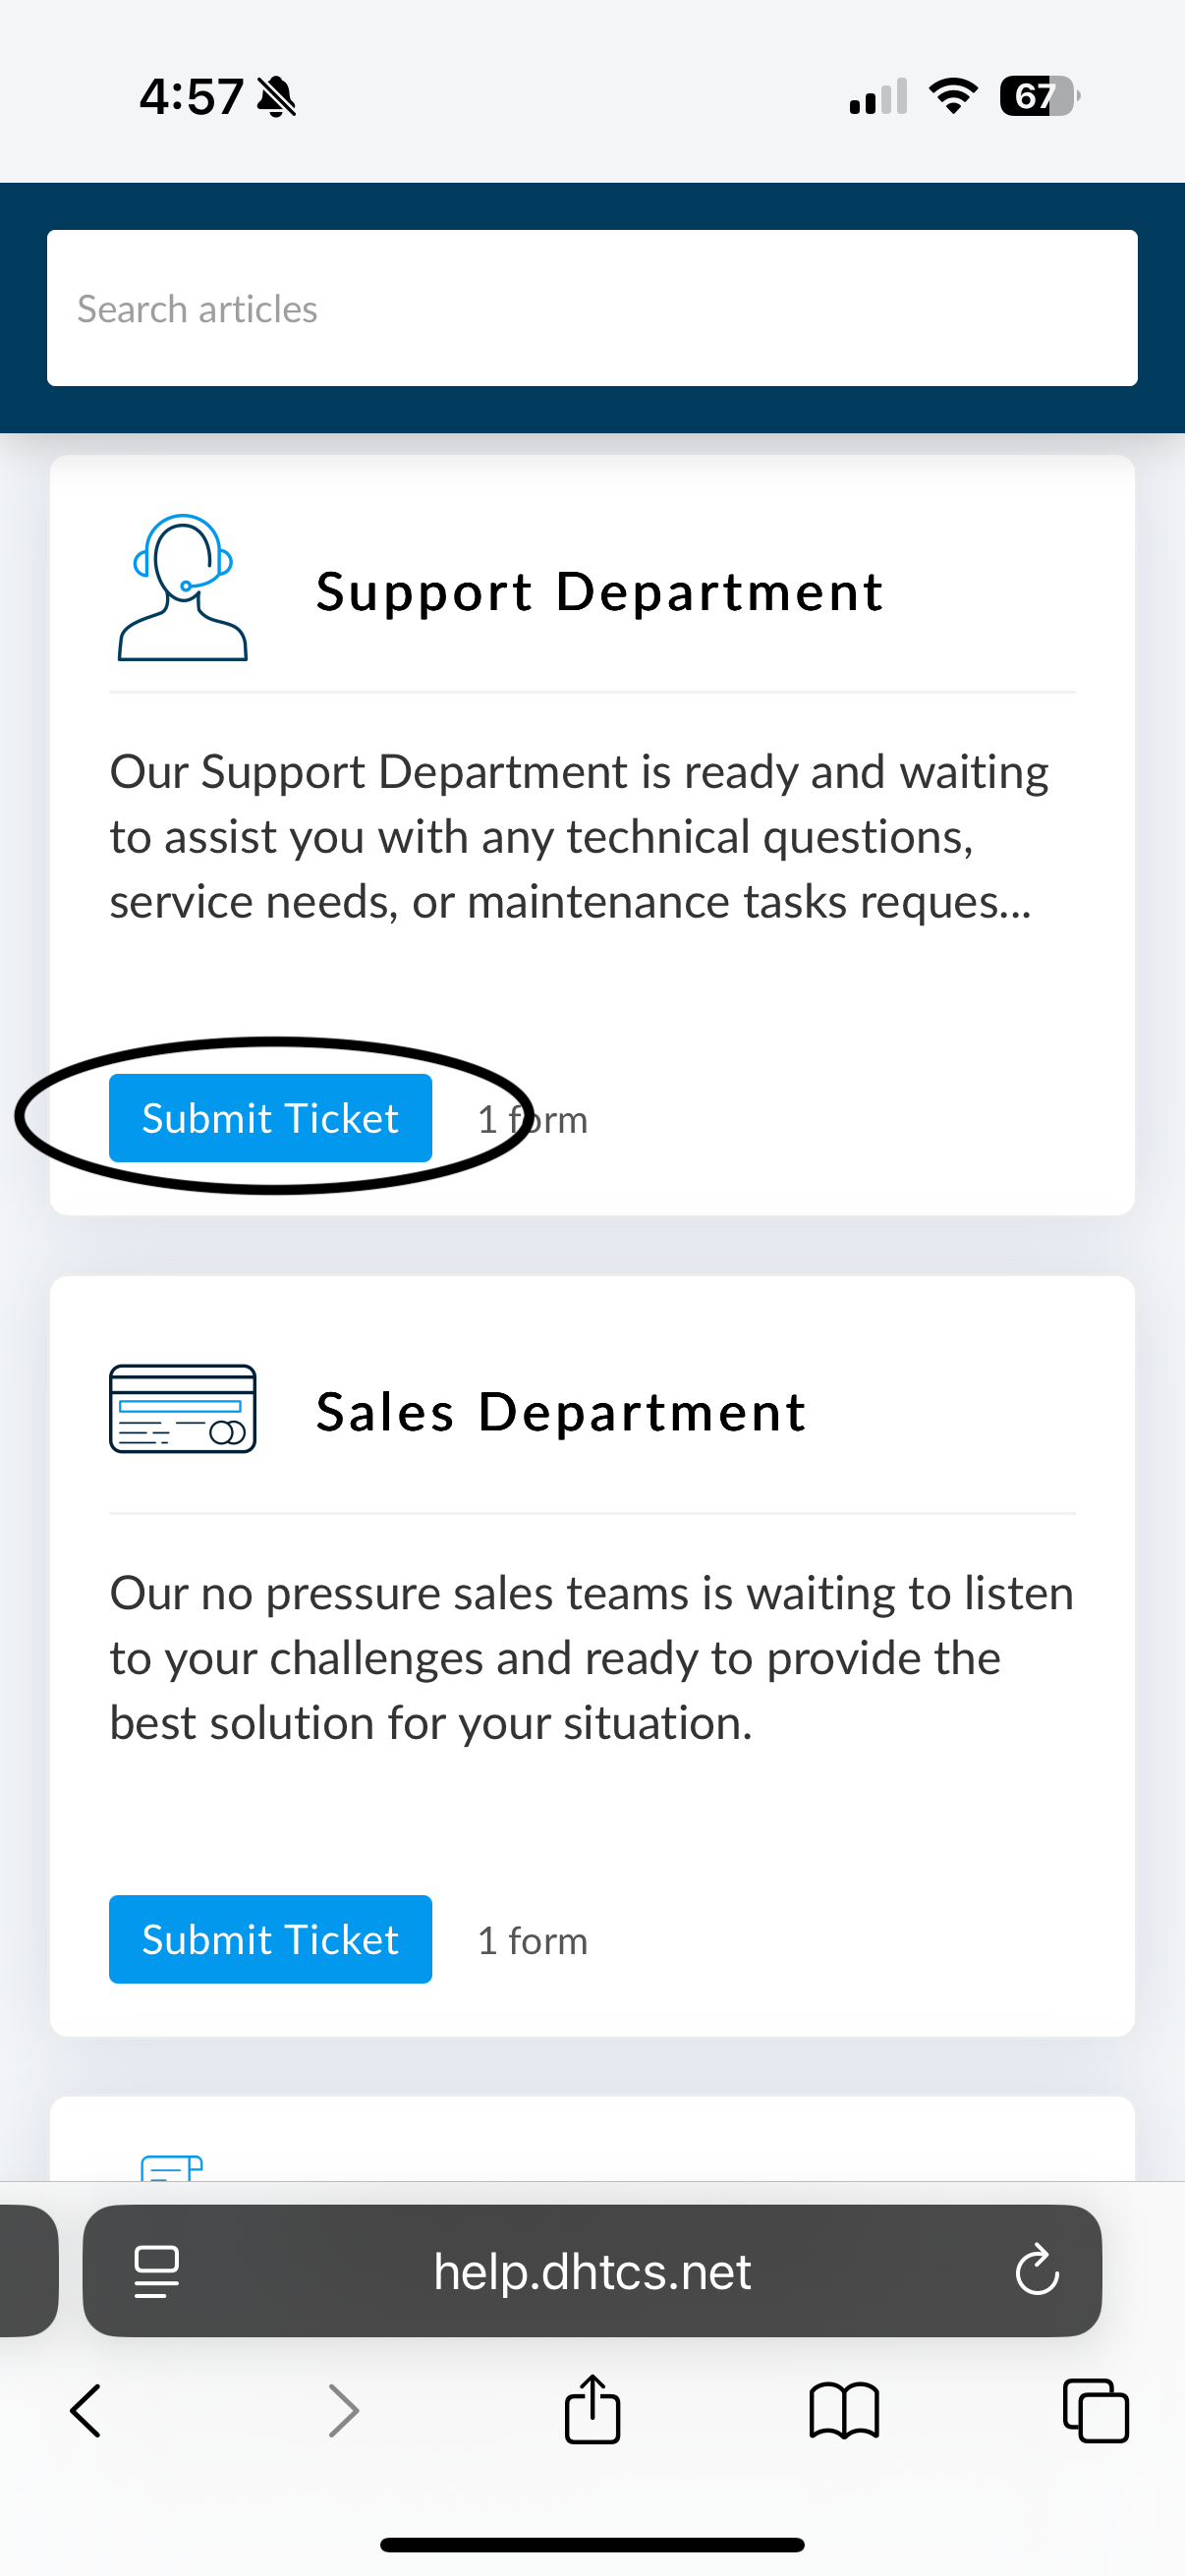Open Safari bookmarks book icon
1185x2576 pixels.
click(x=844, y=2410)
